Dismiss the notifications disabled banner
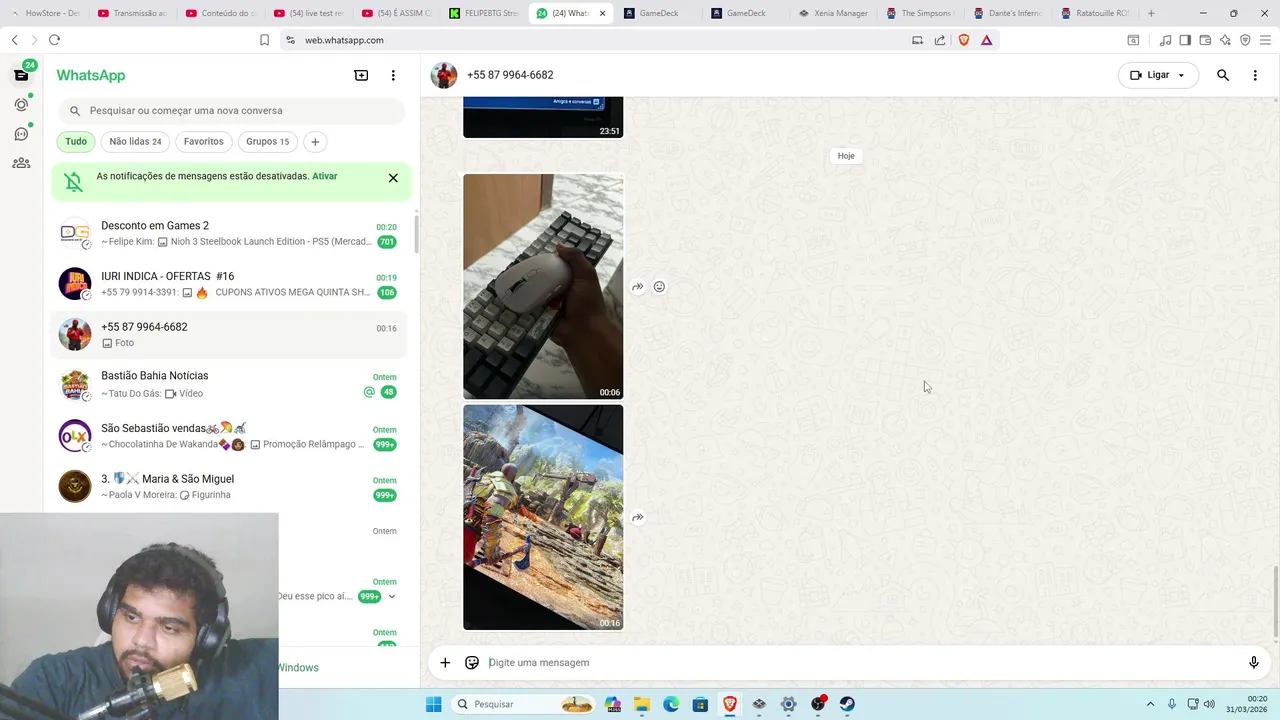 [393, 178]
